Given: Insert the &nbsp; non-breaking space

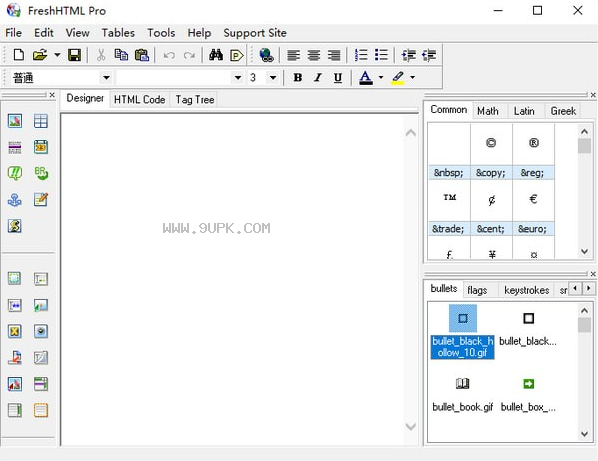Looking at the screenshot, I should tap(449, 152).
